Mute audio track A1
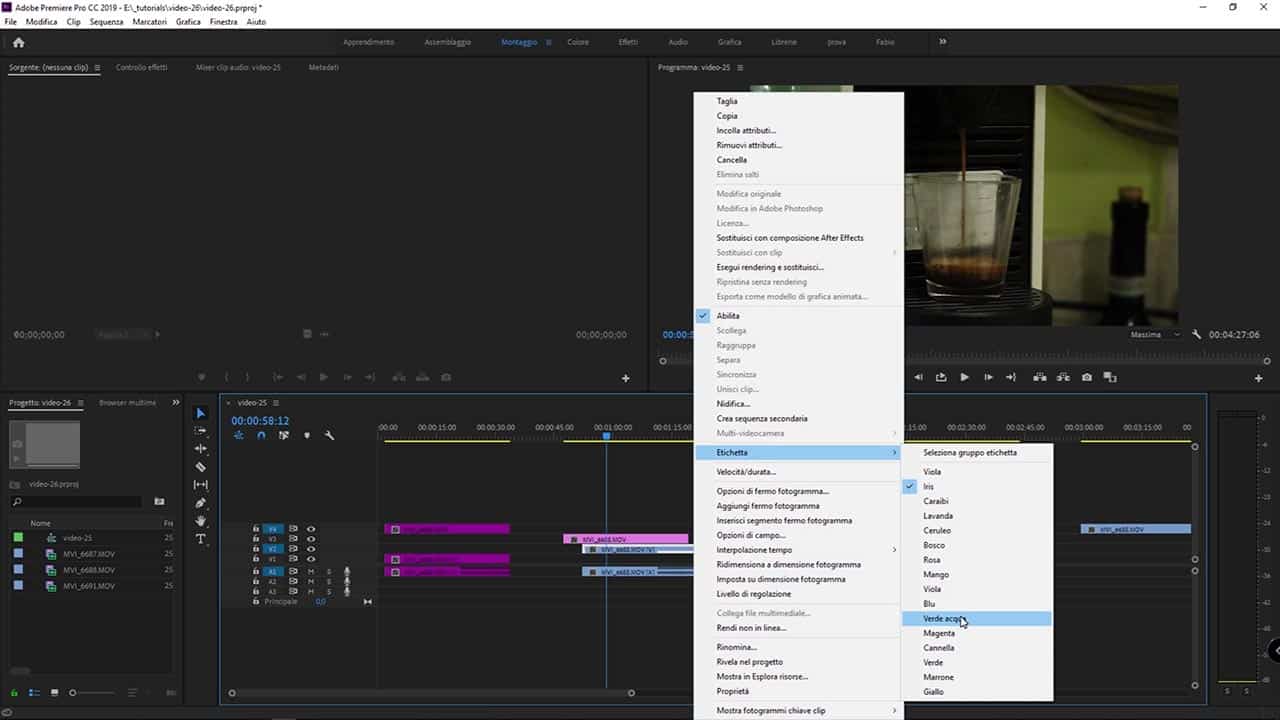Screen dimensions: 1280x720 (311, 571)
